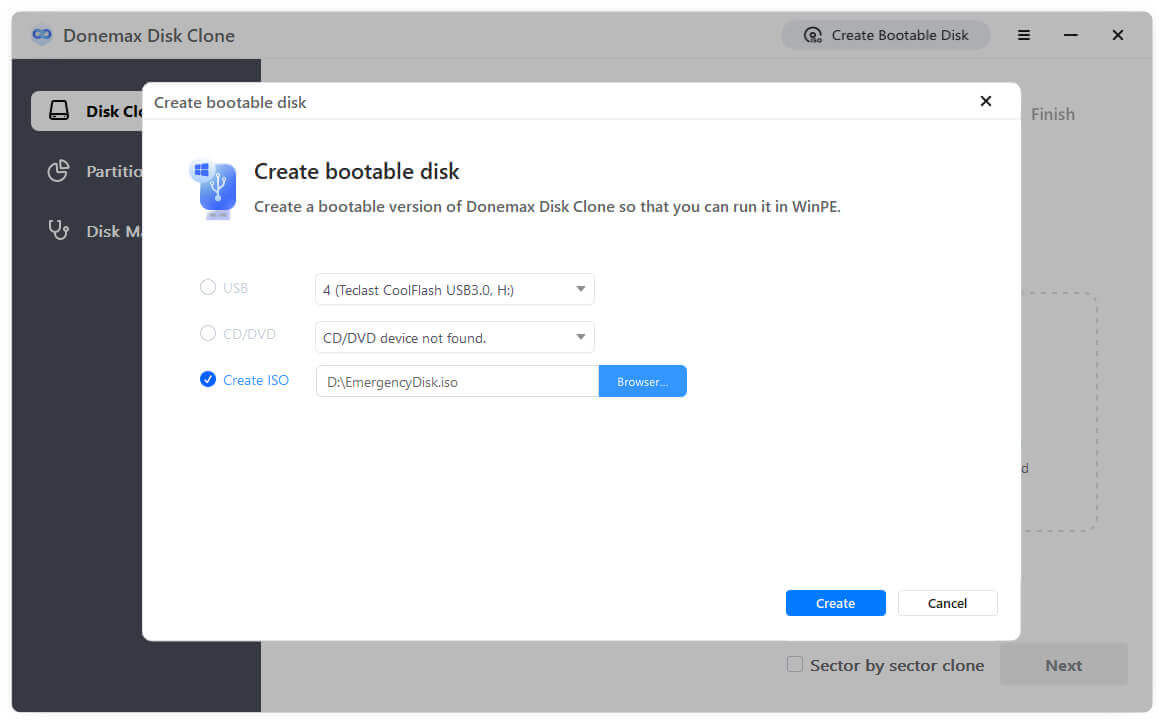Click the EmergencyDisk.iso path field

click(x=456, y=381)
